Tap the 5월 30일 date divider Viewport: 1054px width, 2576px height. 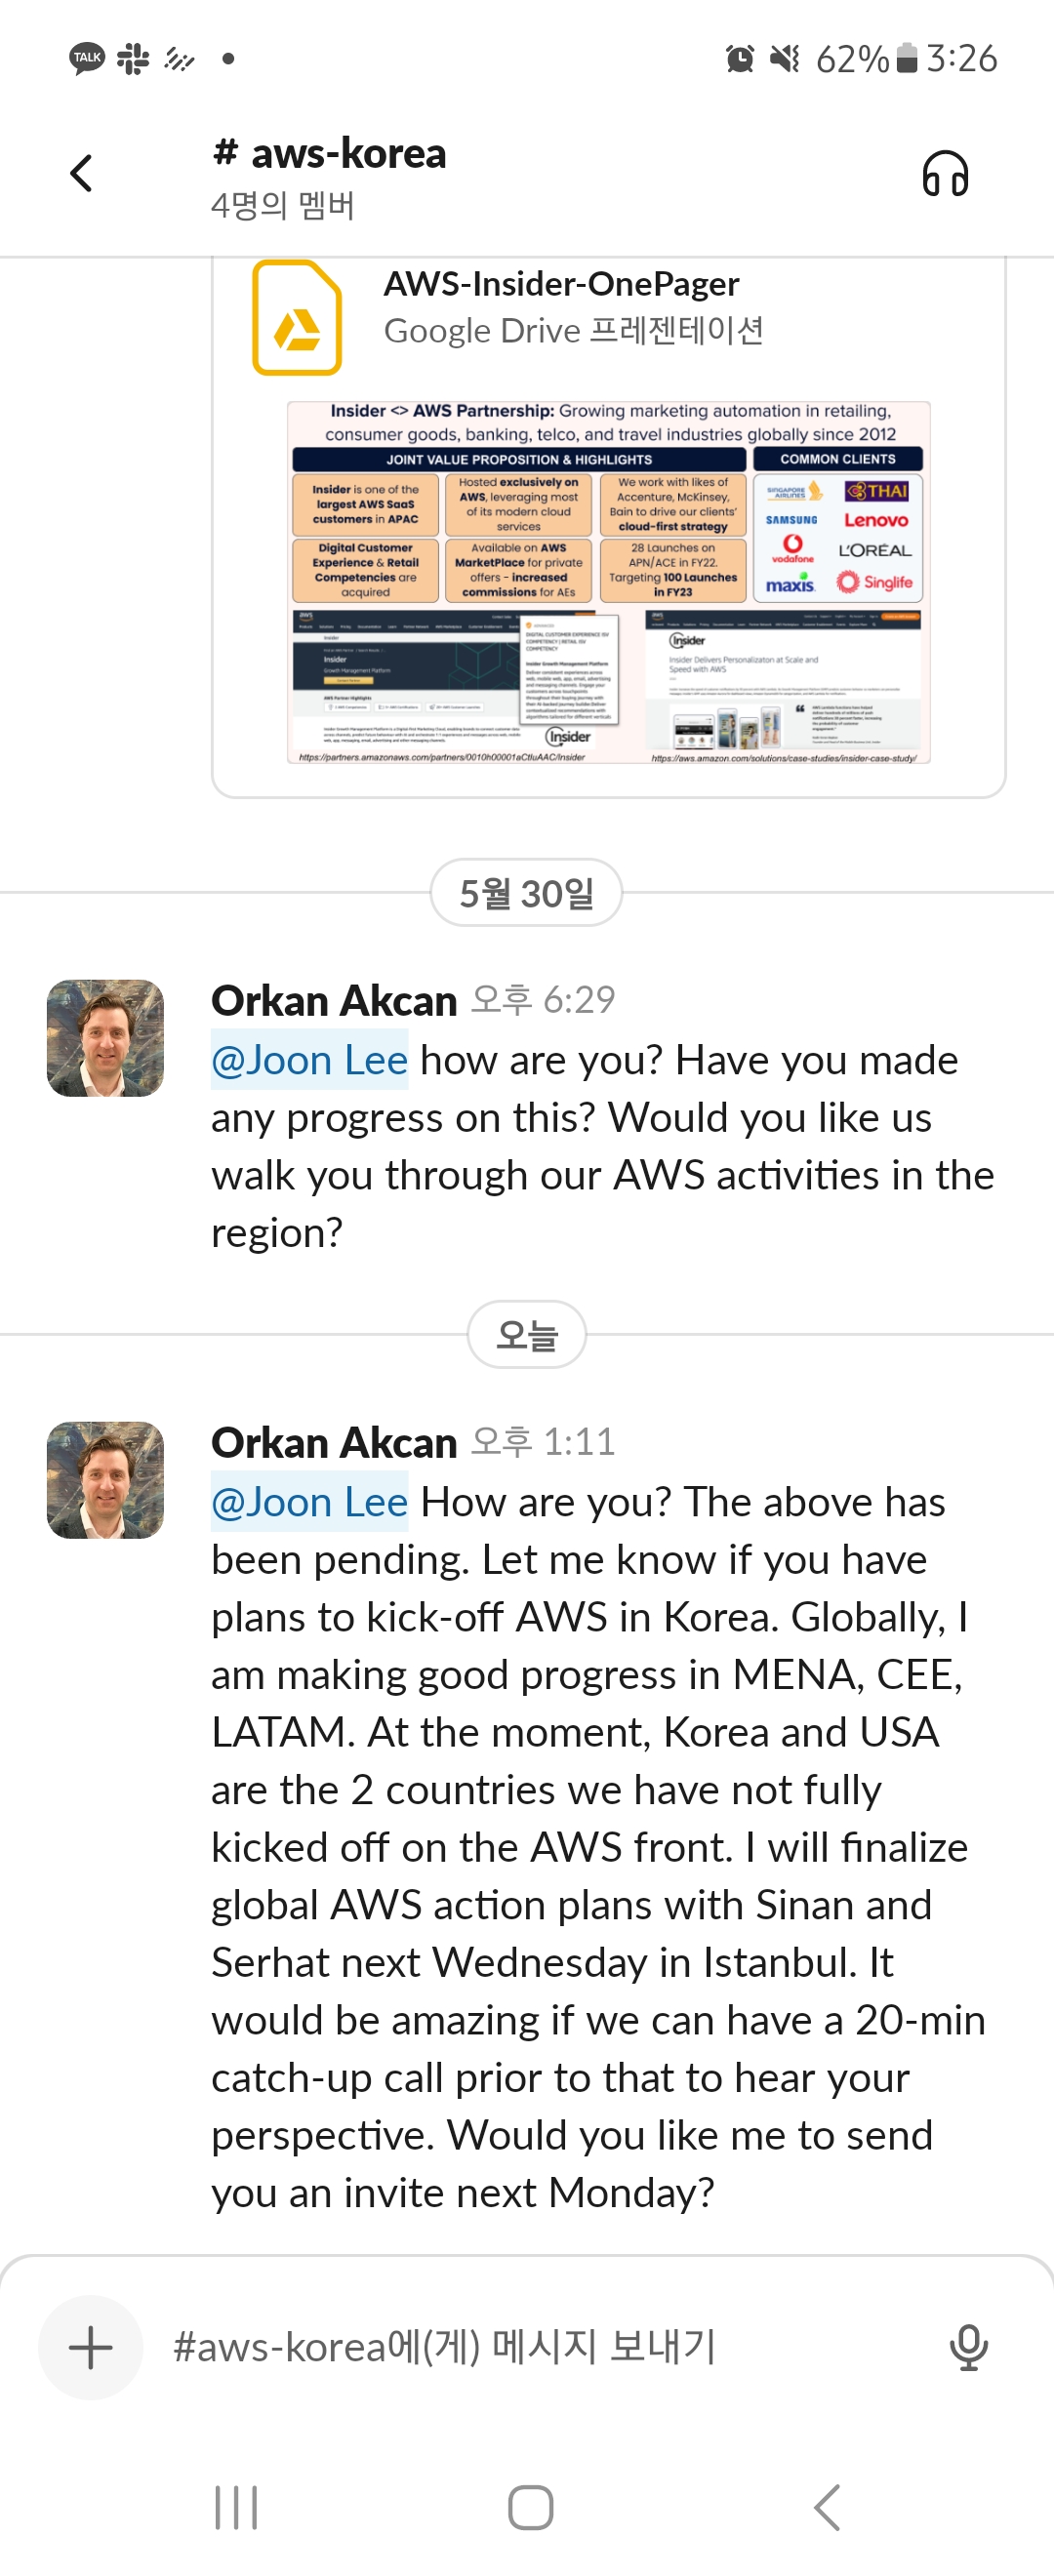(x=526, y=893)
